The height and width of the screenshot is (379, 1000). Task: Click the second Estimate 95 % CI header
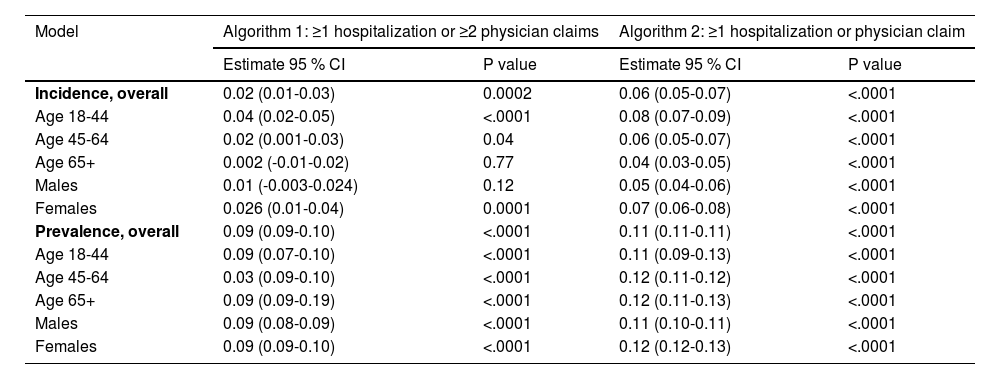pyautogui.click(x=680, y=64)
